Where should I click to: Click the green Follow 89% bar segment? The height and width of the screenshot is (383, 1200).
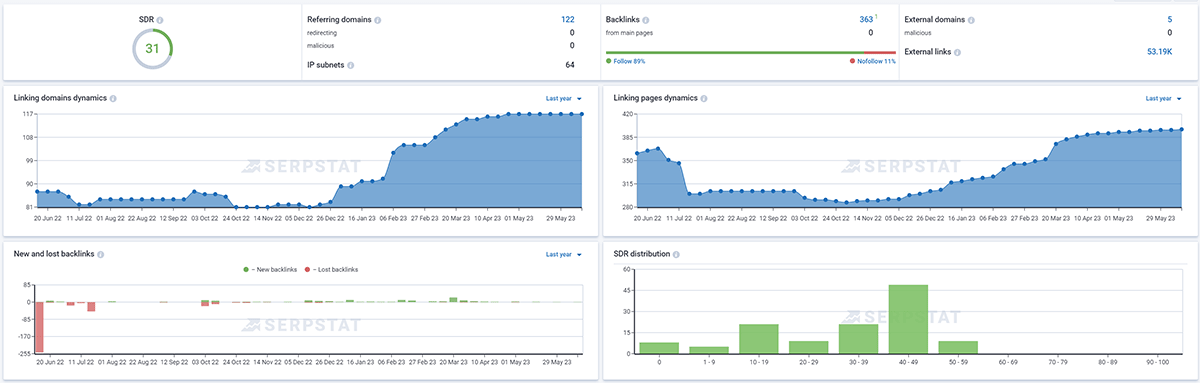(x=734, y=52)
